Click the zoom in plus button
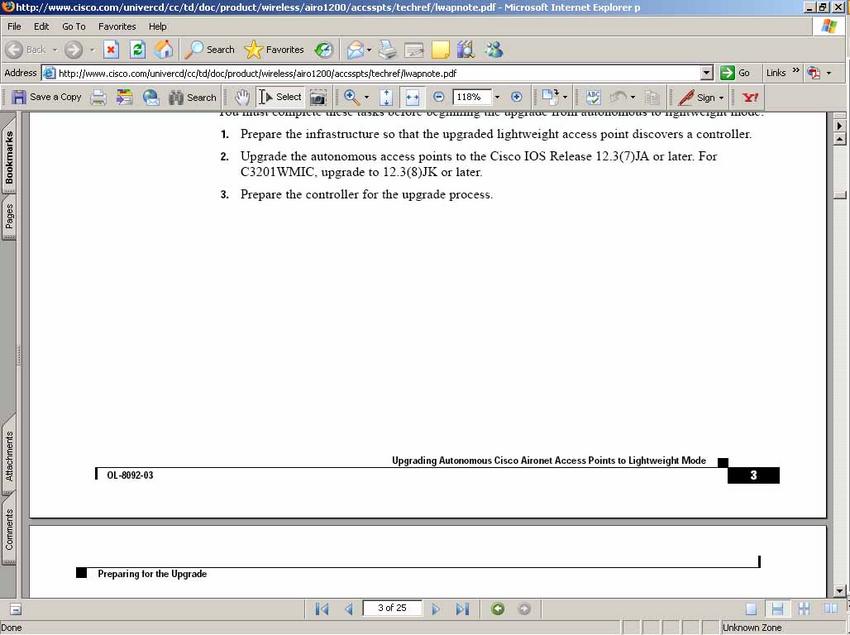The width and height of the screenshot is (850, 635). [516, 97]
